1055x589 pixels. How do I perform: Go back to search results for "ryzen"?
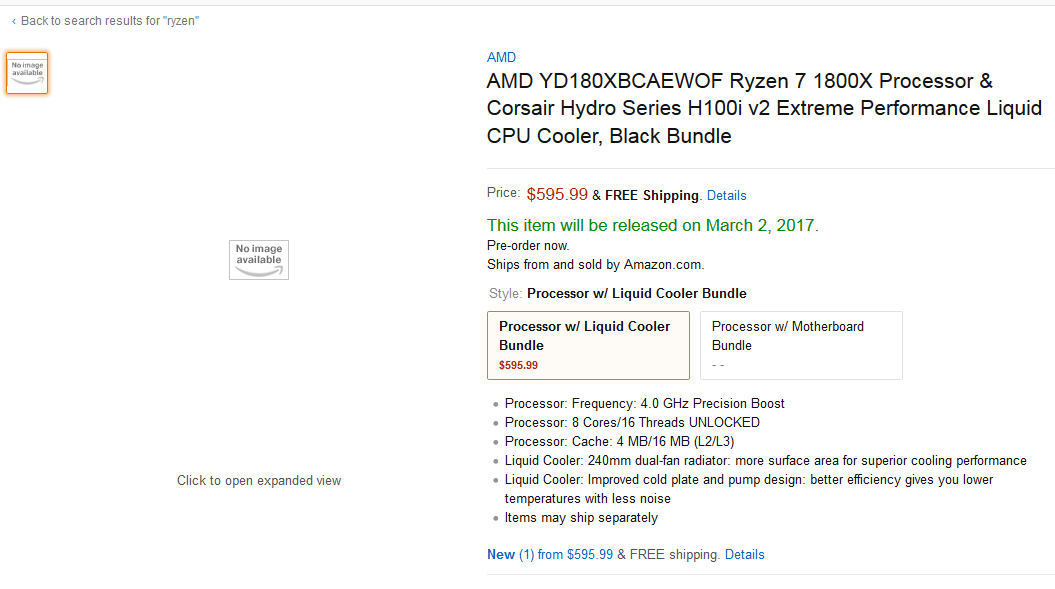[x=110, y=21]
